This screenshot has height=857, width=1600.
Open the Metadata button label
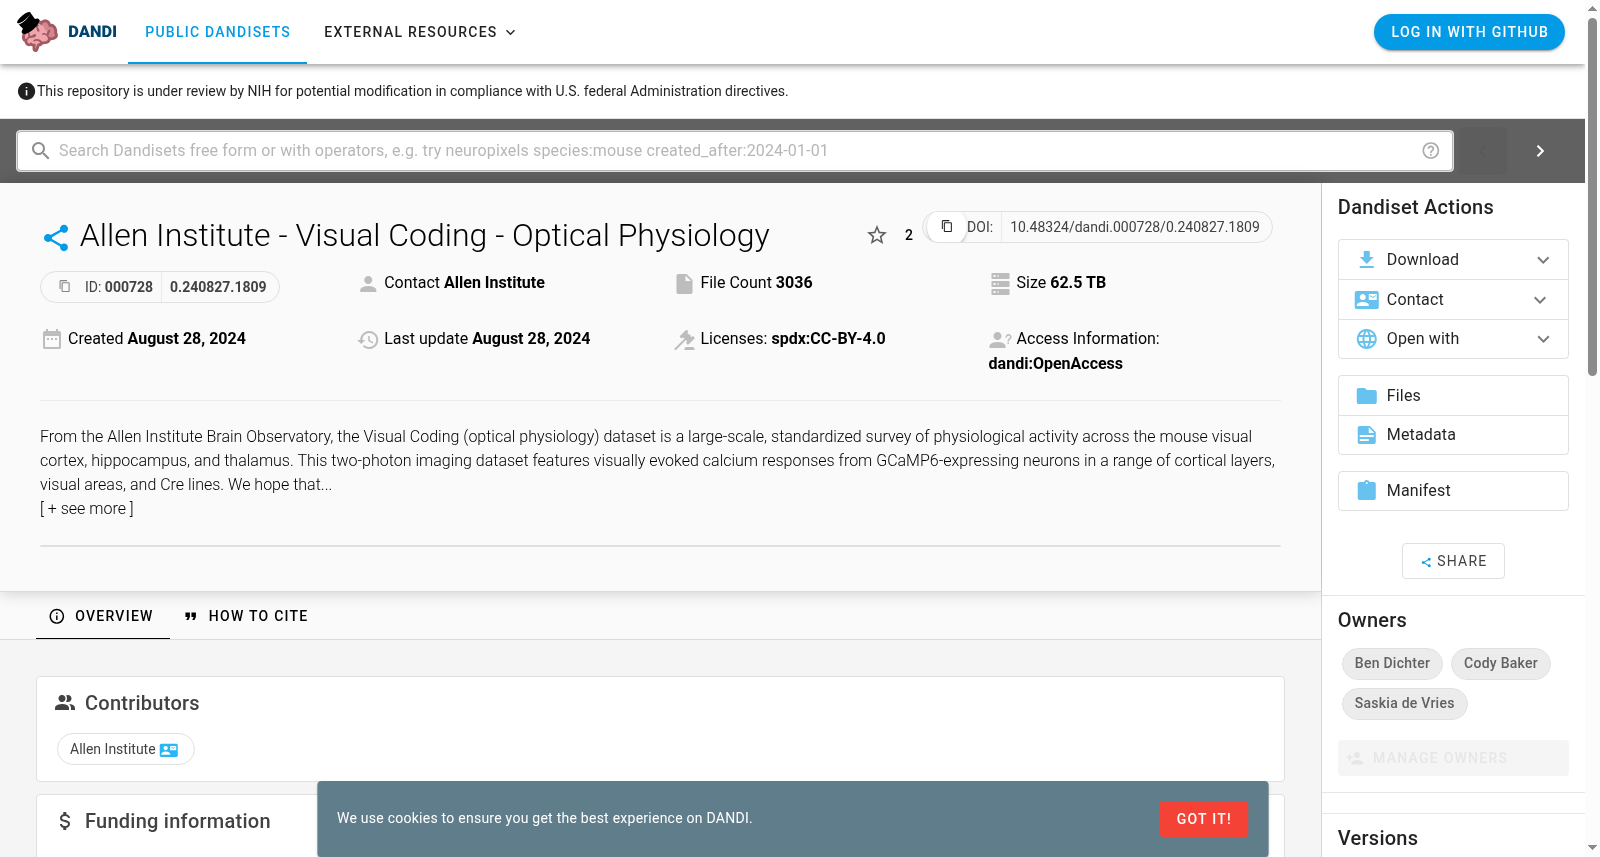(x=1421, y=434)
